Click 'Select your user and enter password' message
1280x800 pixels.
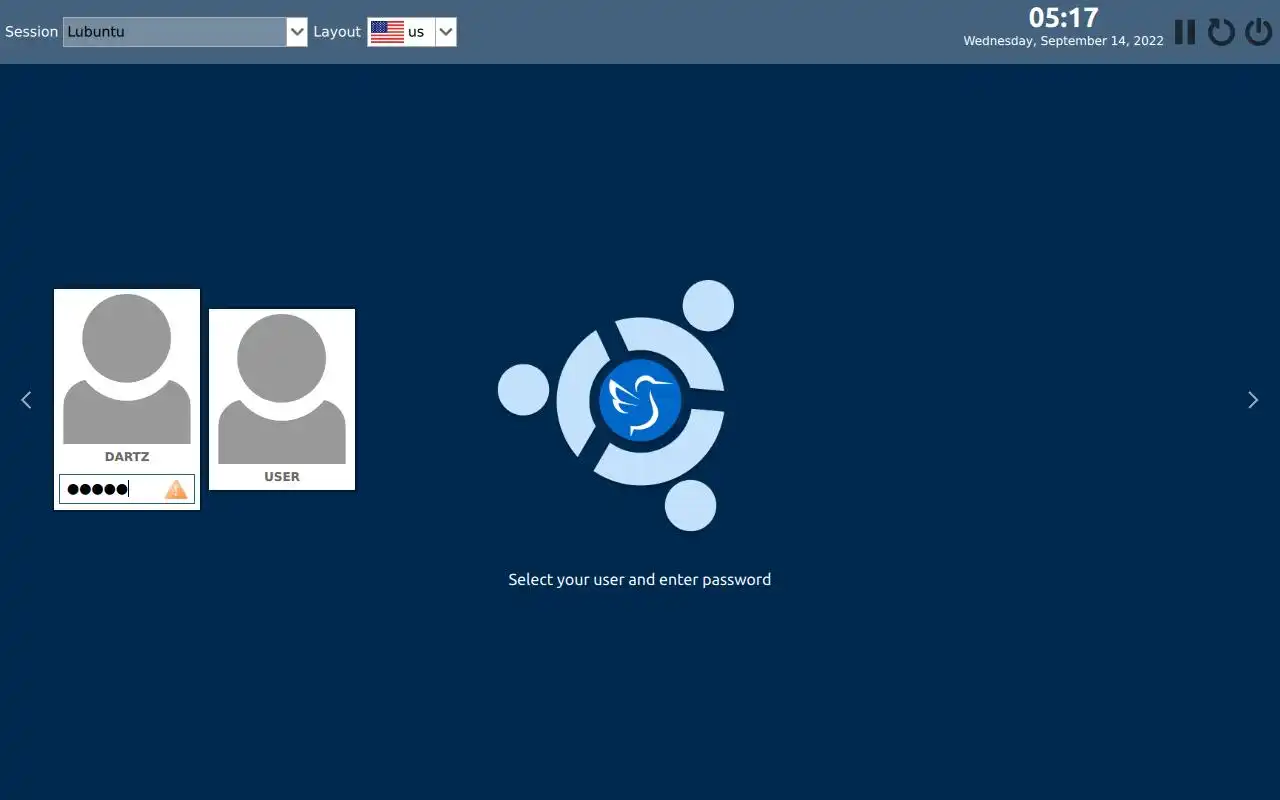[640, 579]
